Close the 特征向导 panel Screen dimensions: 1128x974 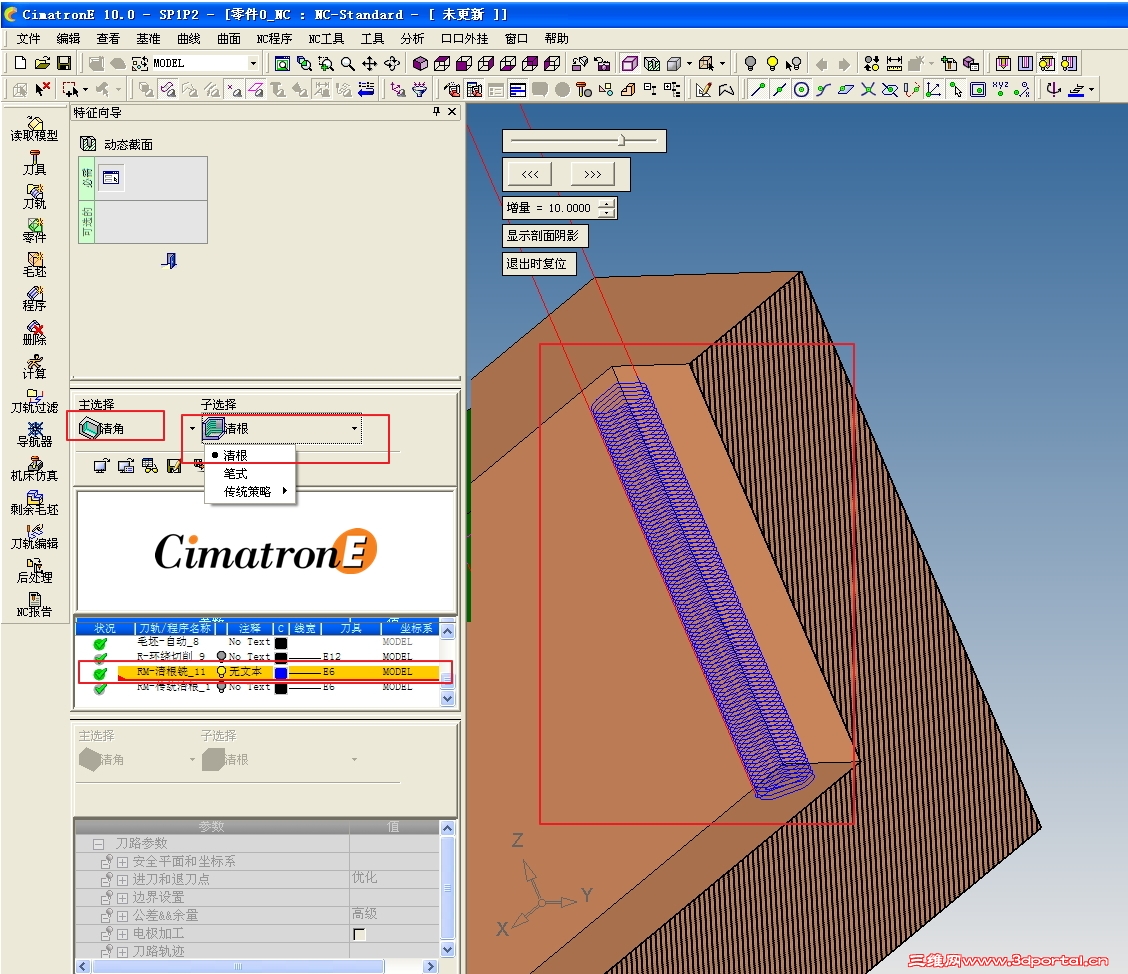[x=452, y=111]
